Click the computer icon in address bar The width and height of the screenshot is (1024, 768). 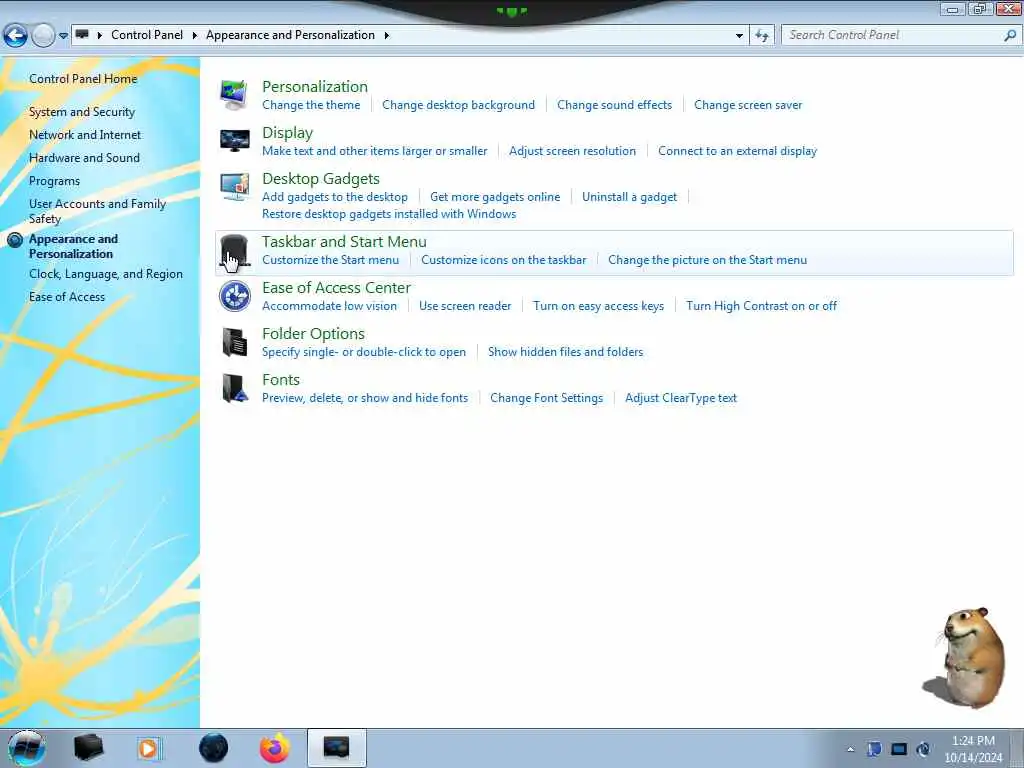[82, 35]
